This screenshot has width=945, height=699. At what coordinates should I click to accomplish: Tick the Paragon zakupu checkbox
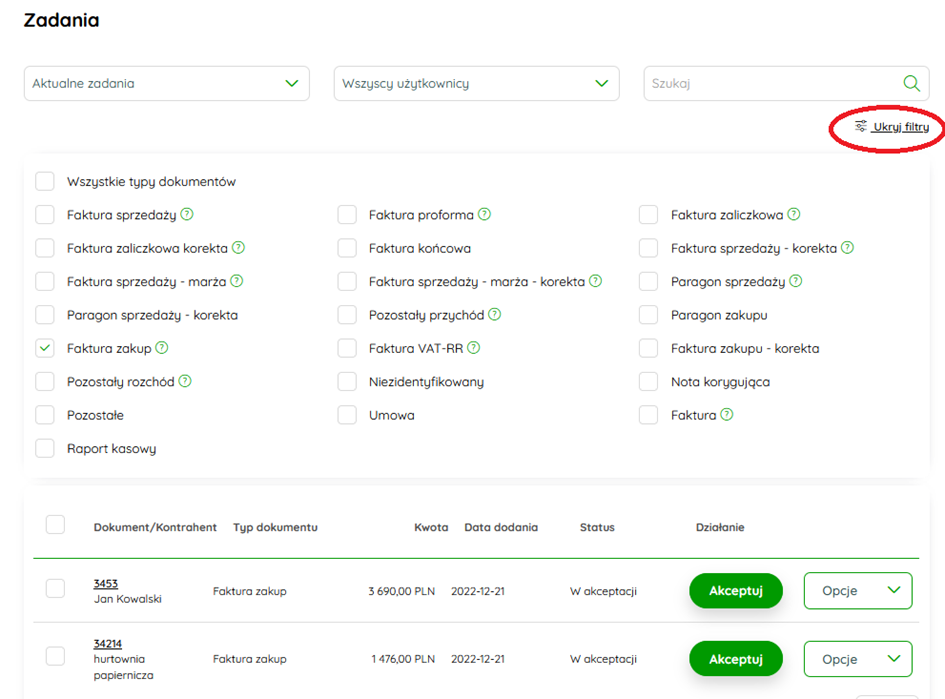[x=648, y=315]
